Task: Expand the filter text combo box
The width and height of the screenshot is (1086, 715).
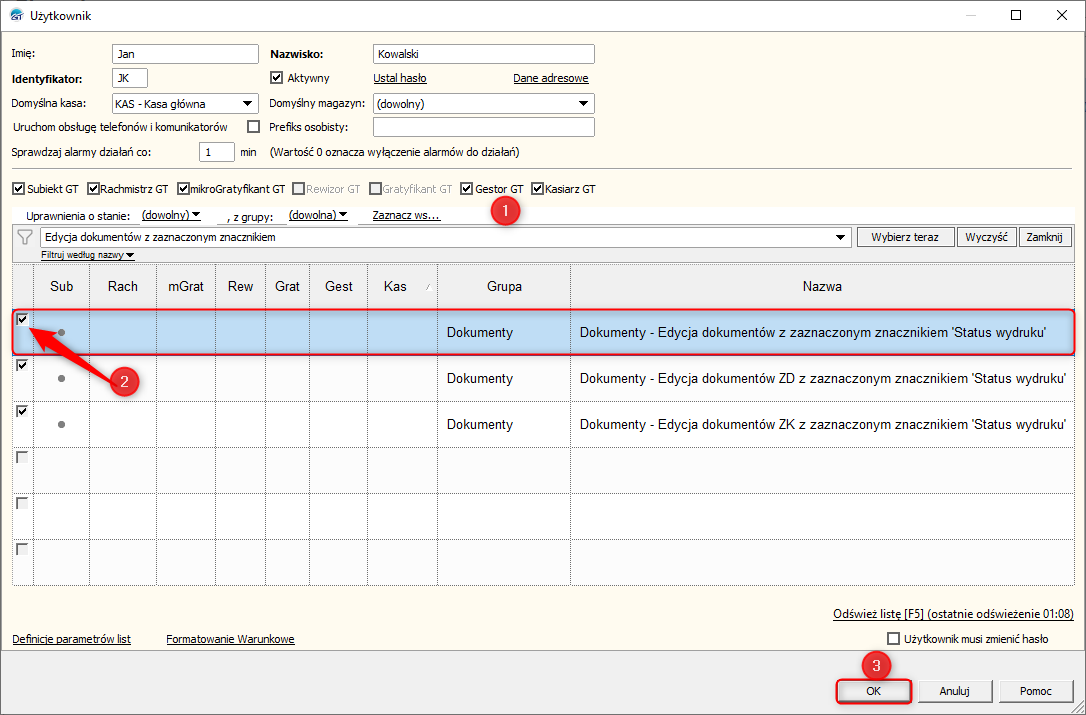Action: click(839, 237)
